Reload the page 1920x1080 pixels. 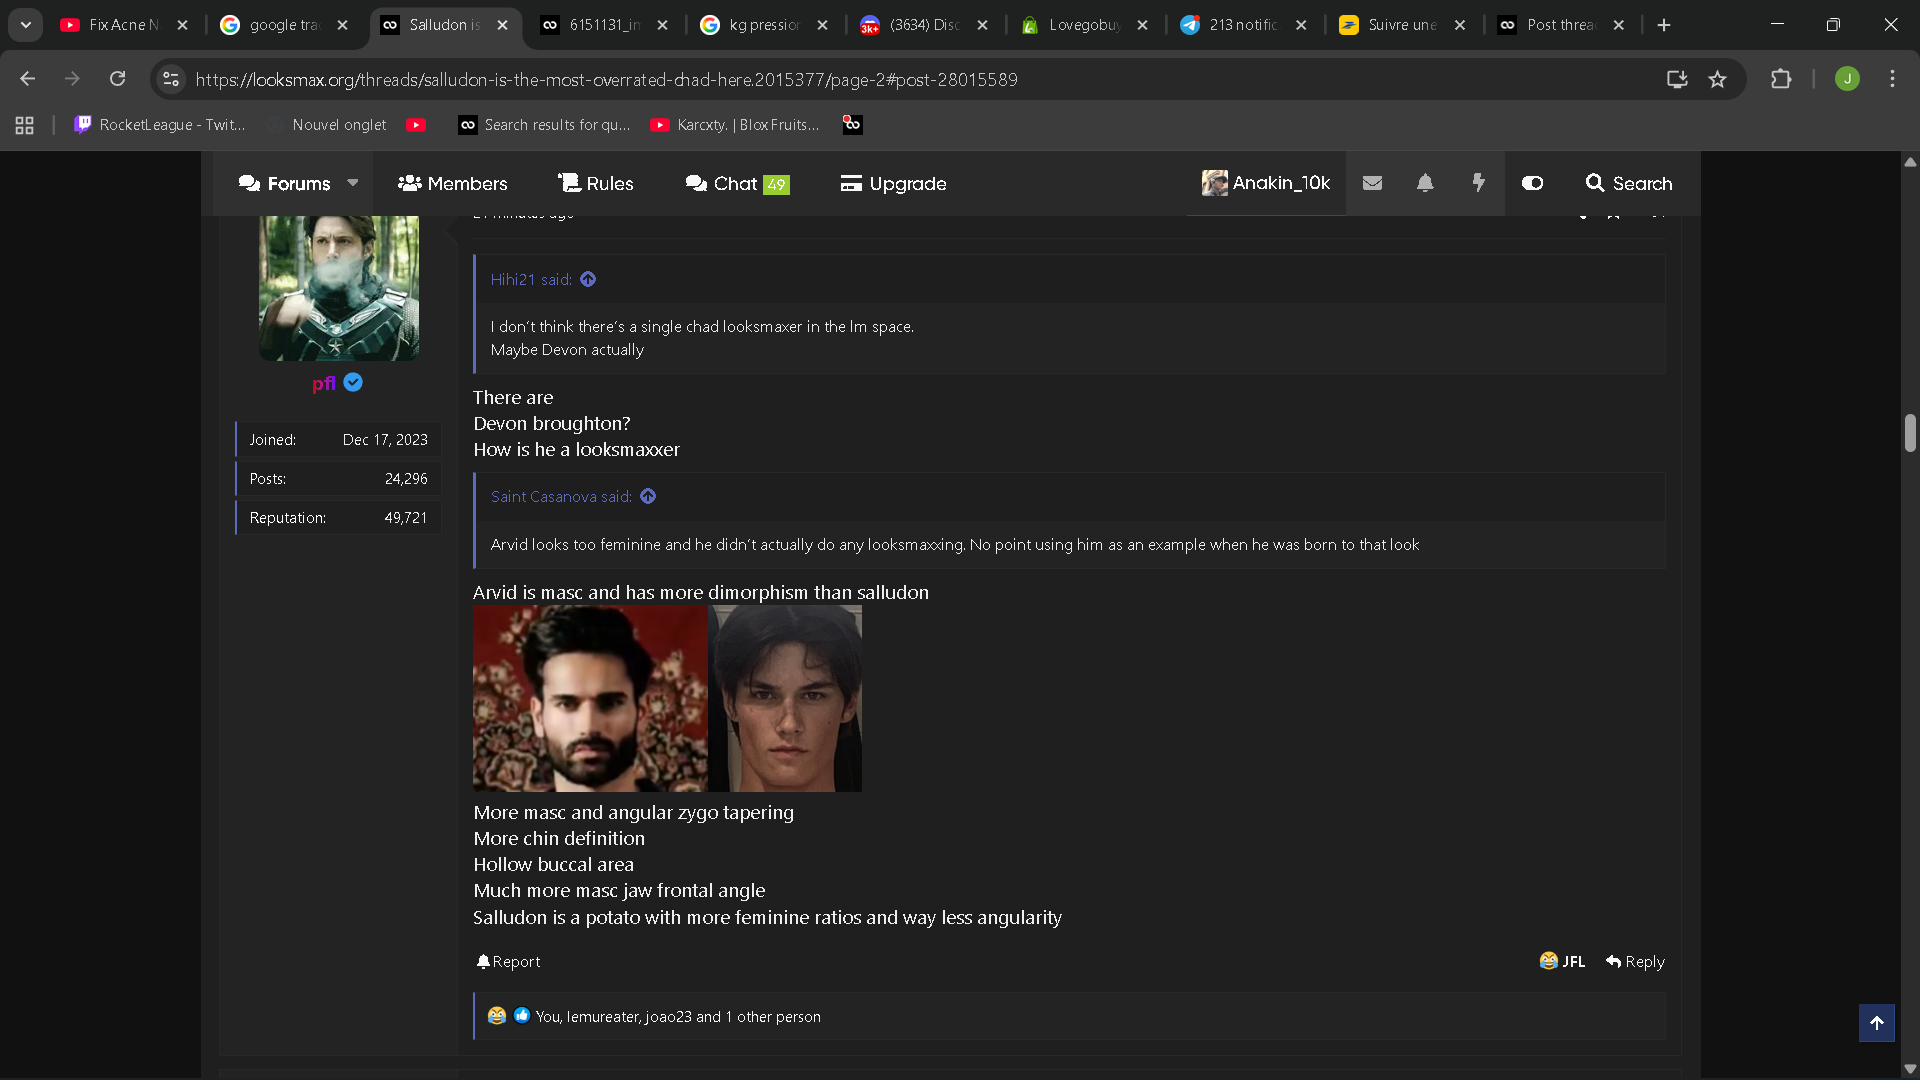click(x=117, y=79)
